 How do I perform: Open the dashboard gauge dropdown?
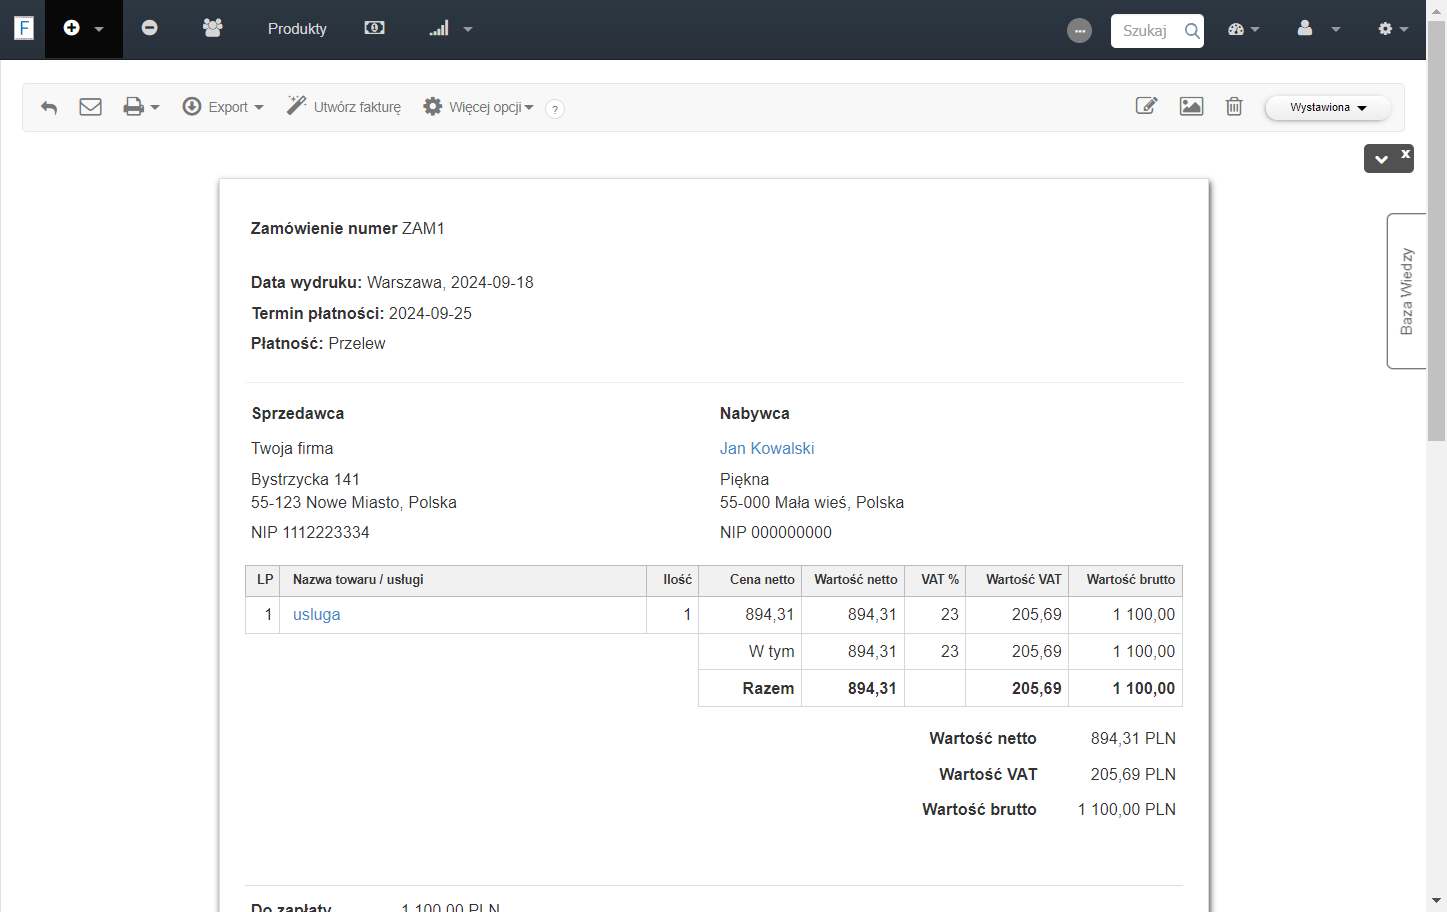point(1243,29)
